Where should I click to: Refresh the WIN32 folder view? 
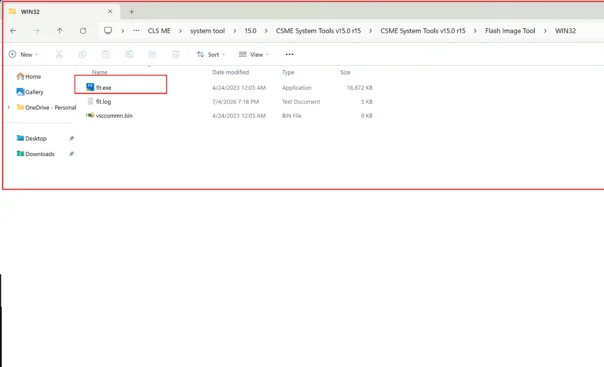83,31
